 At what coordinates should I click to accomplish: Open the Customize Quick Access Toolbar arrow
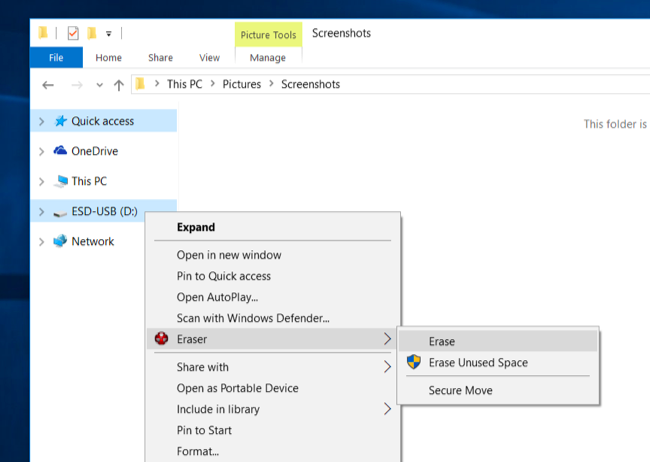coord(108,34)
